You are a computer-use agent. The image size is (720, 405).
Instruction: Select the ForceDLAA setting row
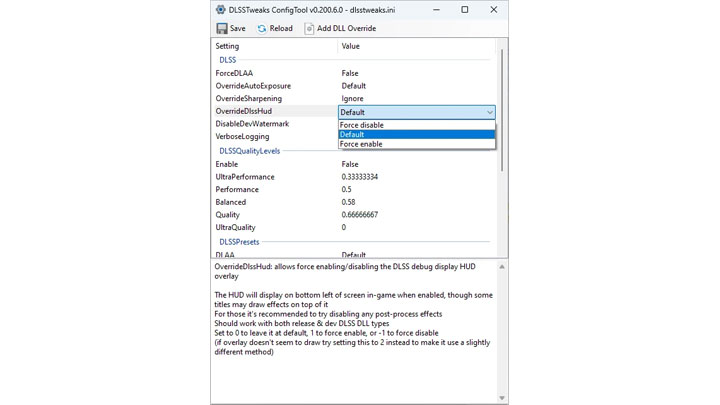234,73
